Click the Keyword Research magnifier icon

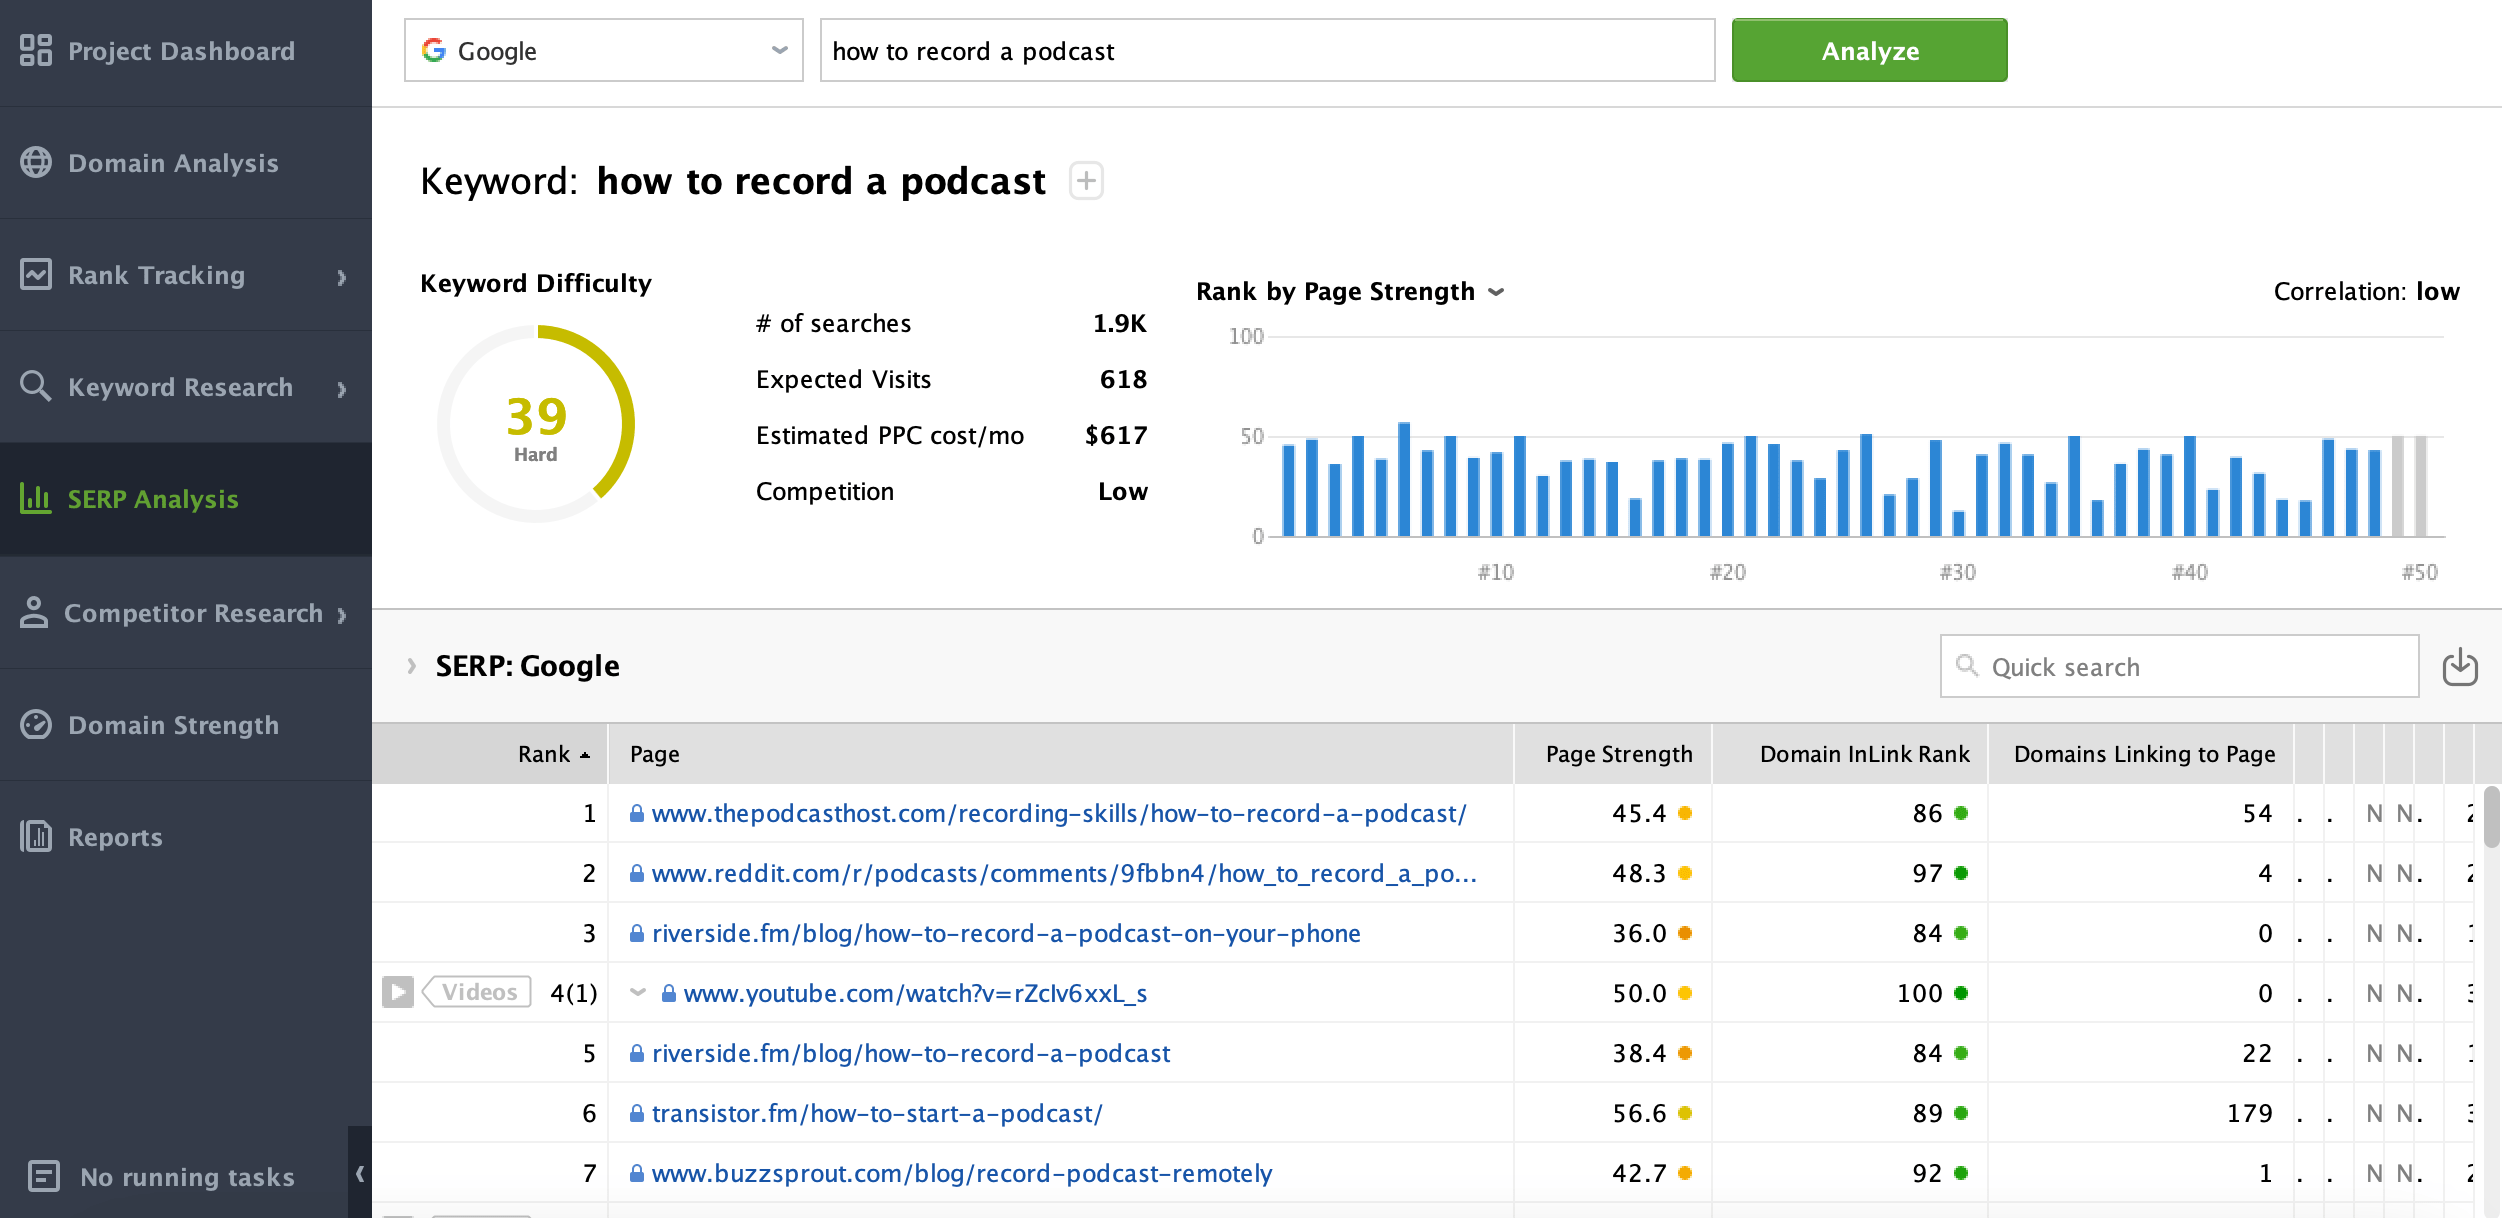click(36, 386)
